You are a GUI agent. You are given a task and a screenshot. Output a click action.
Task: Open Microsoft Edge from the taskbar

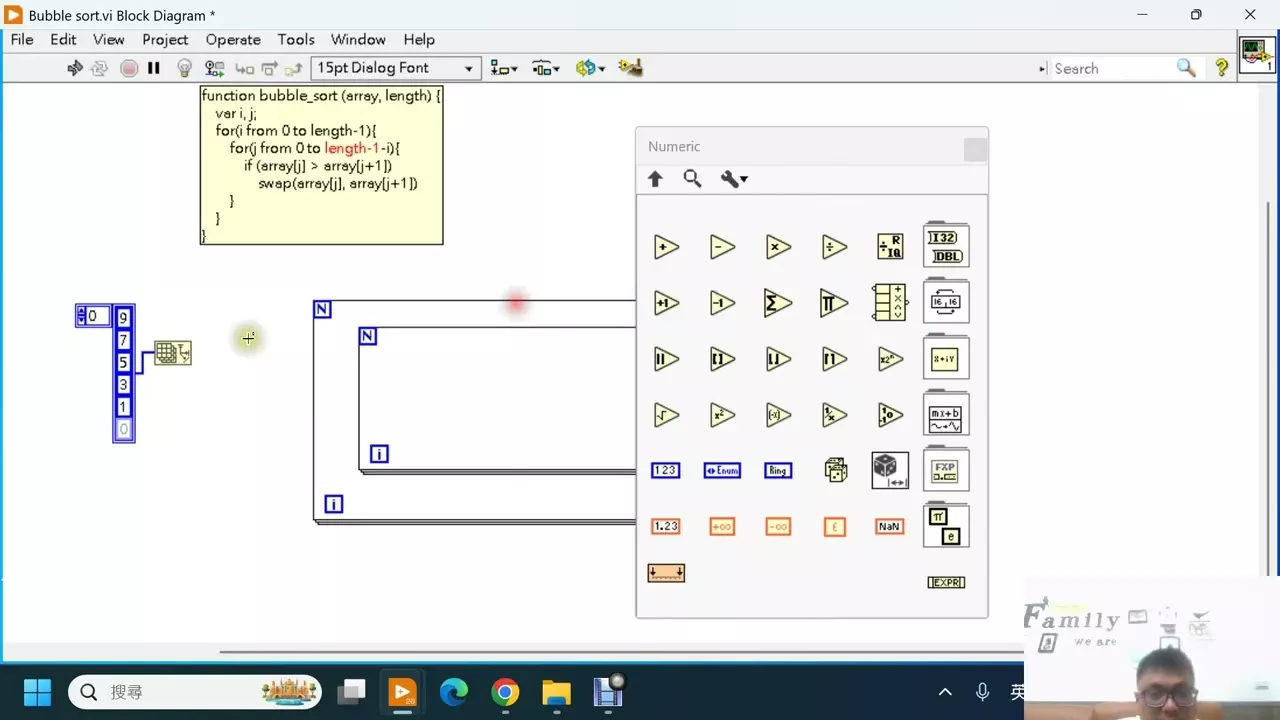point(454,692)
